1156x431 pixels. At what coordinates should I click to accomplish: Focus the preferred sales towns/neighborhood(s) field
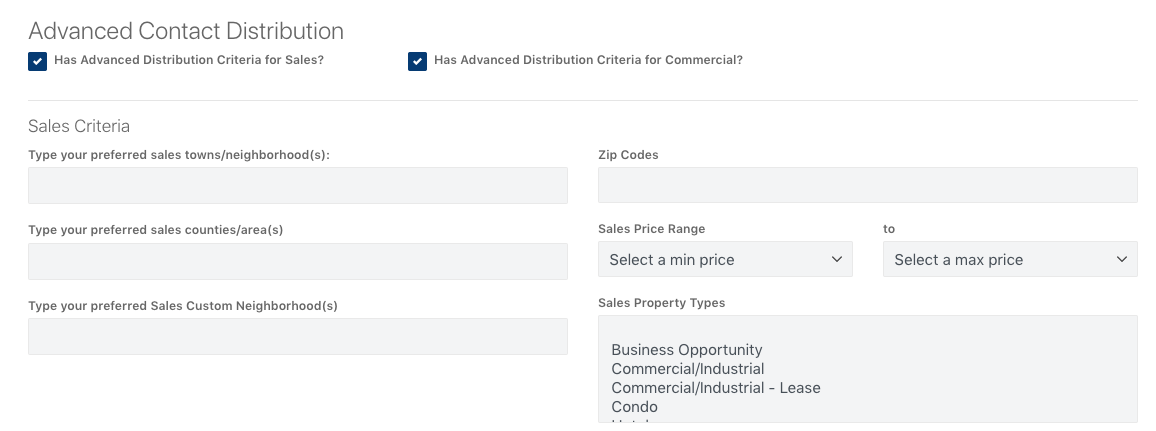(297, 186)
